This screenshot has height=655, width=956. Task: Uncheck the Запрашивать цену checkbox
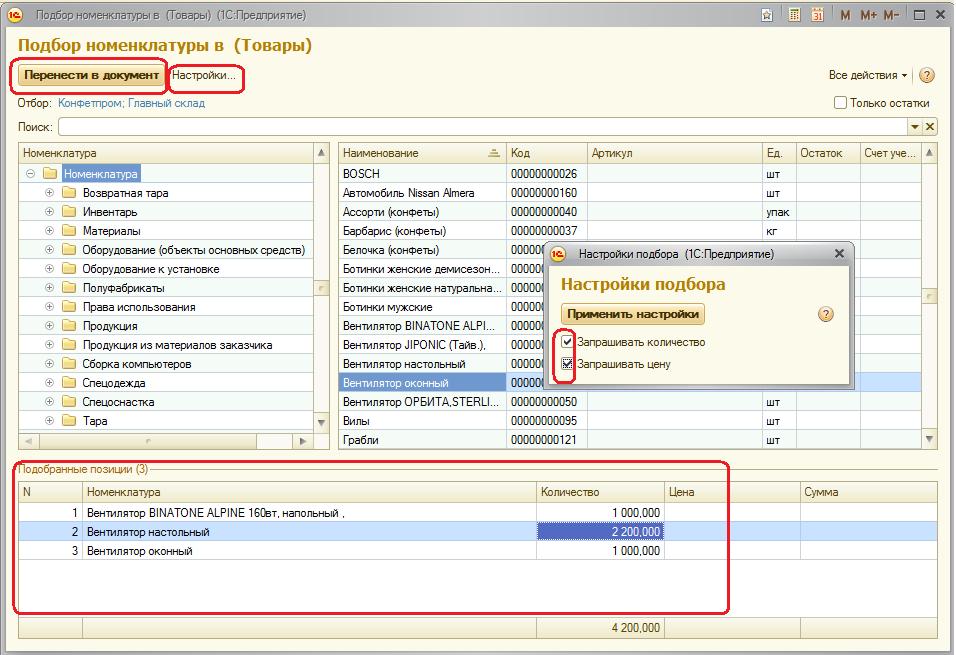[567, 364]
